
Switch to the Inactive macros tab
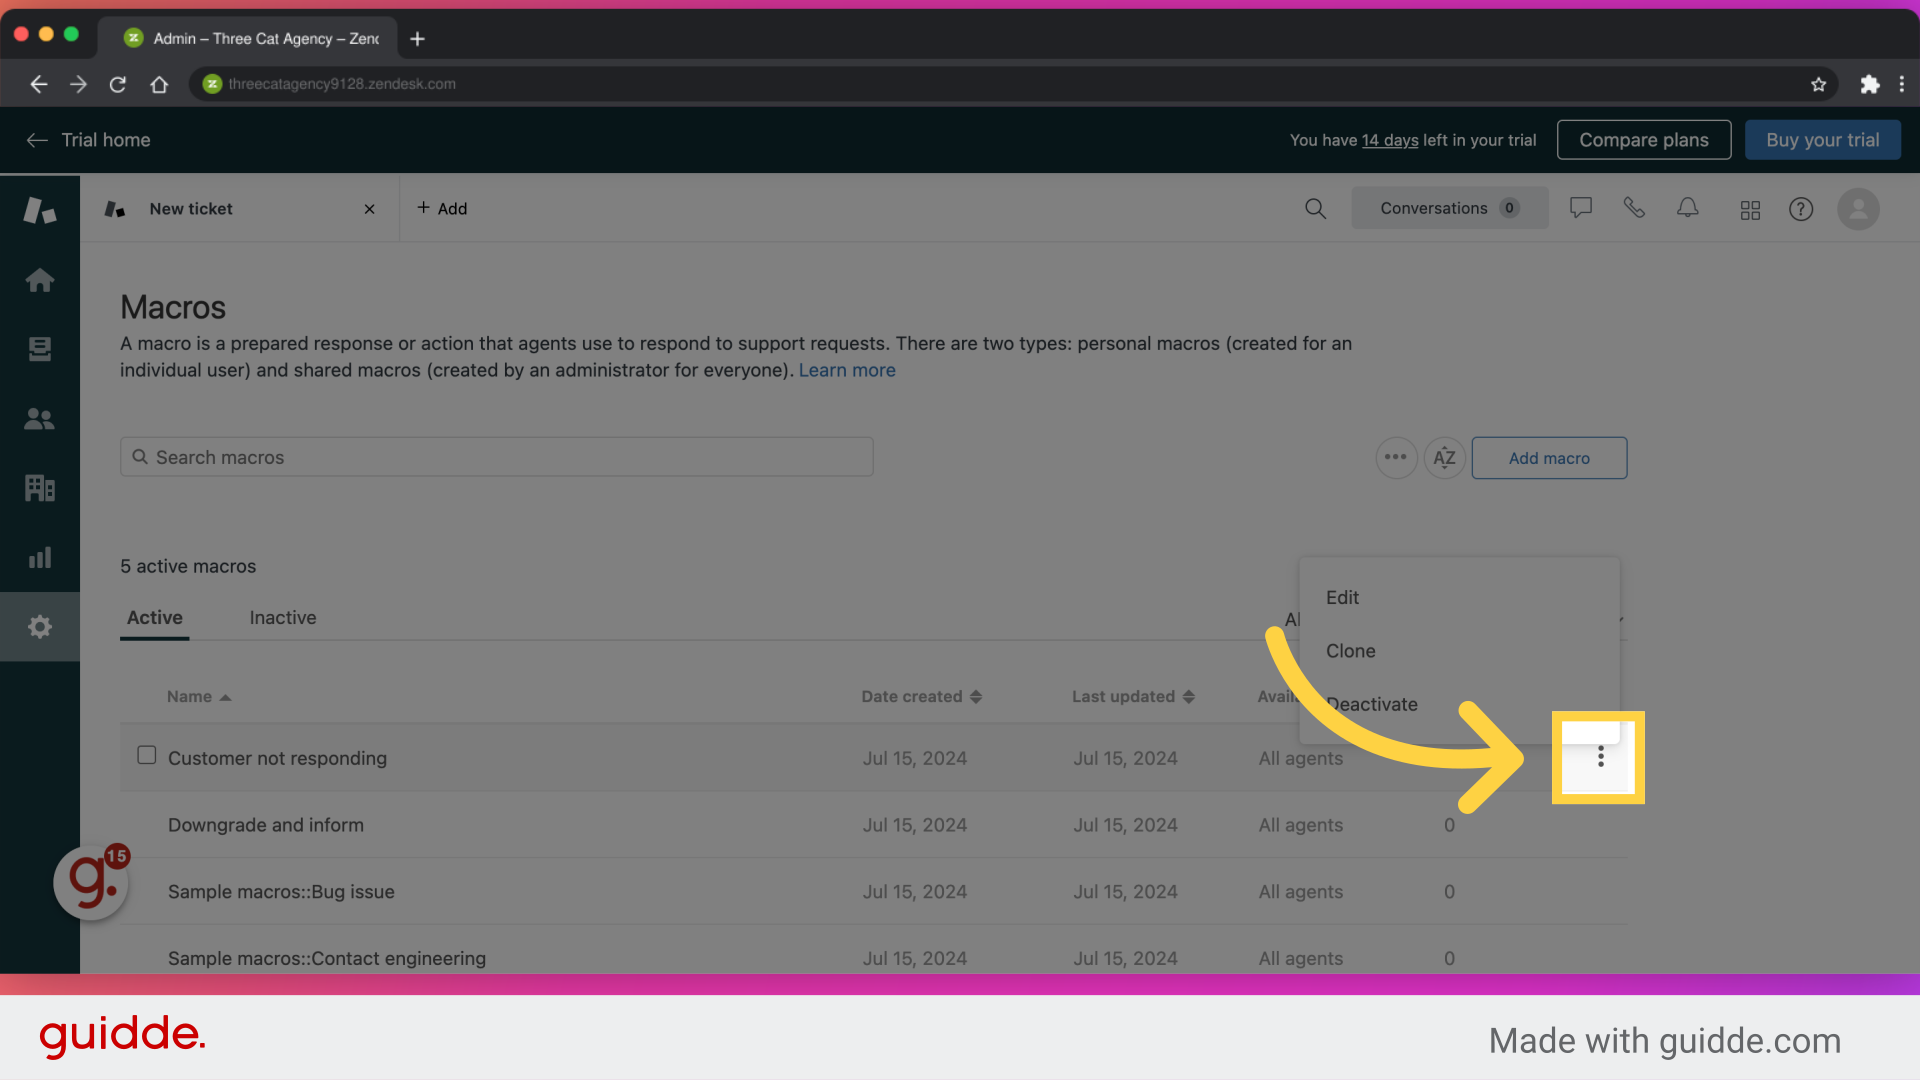(283, 617)
